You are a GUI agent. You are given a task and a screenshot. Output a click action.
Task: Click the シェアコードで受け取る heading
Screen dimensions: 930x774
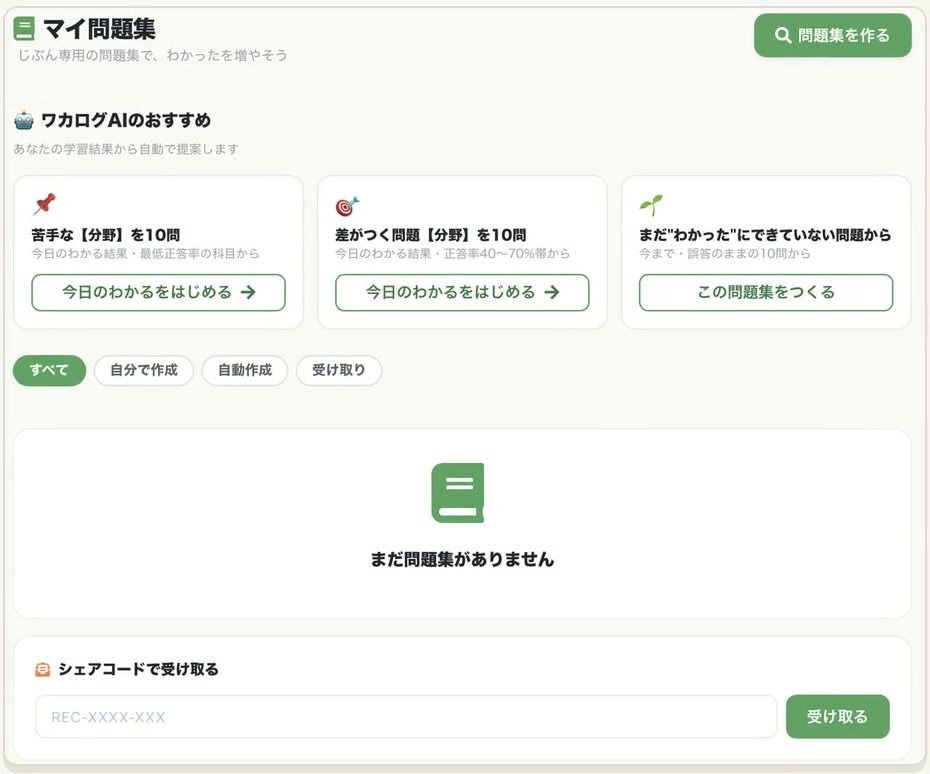pos(138,670)
